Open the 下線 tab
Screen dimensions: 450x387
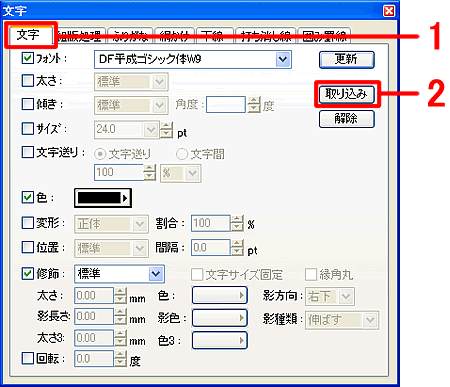214,36
